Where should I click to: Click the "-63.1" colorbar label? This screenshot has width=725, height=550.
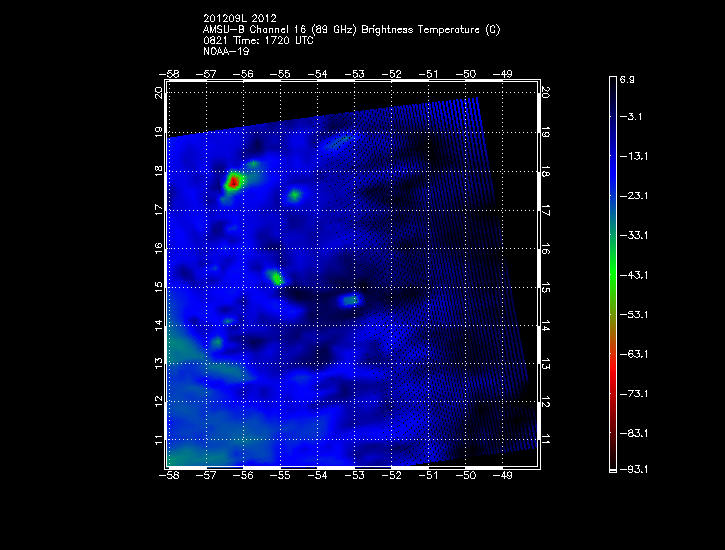(633, 354)
